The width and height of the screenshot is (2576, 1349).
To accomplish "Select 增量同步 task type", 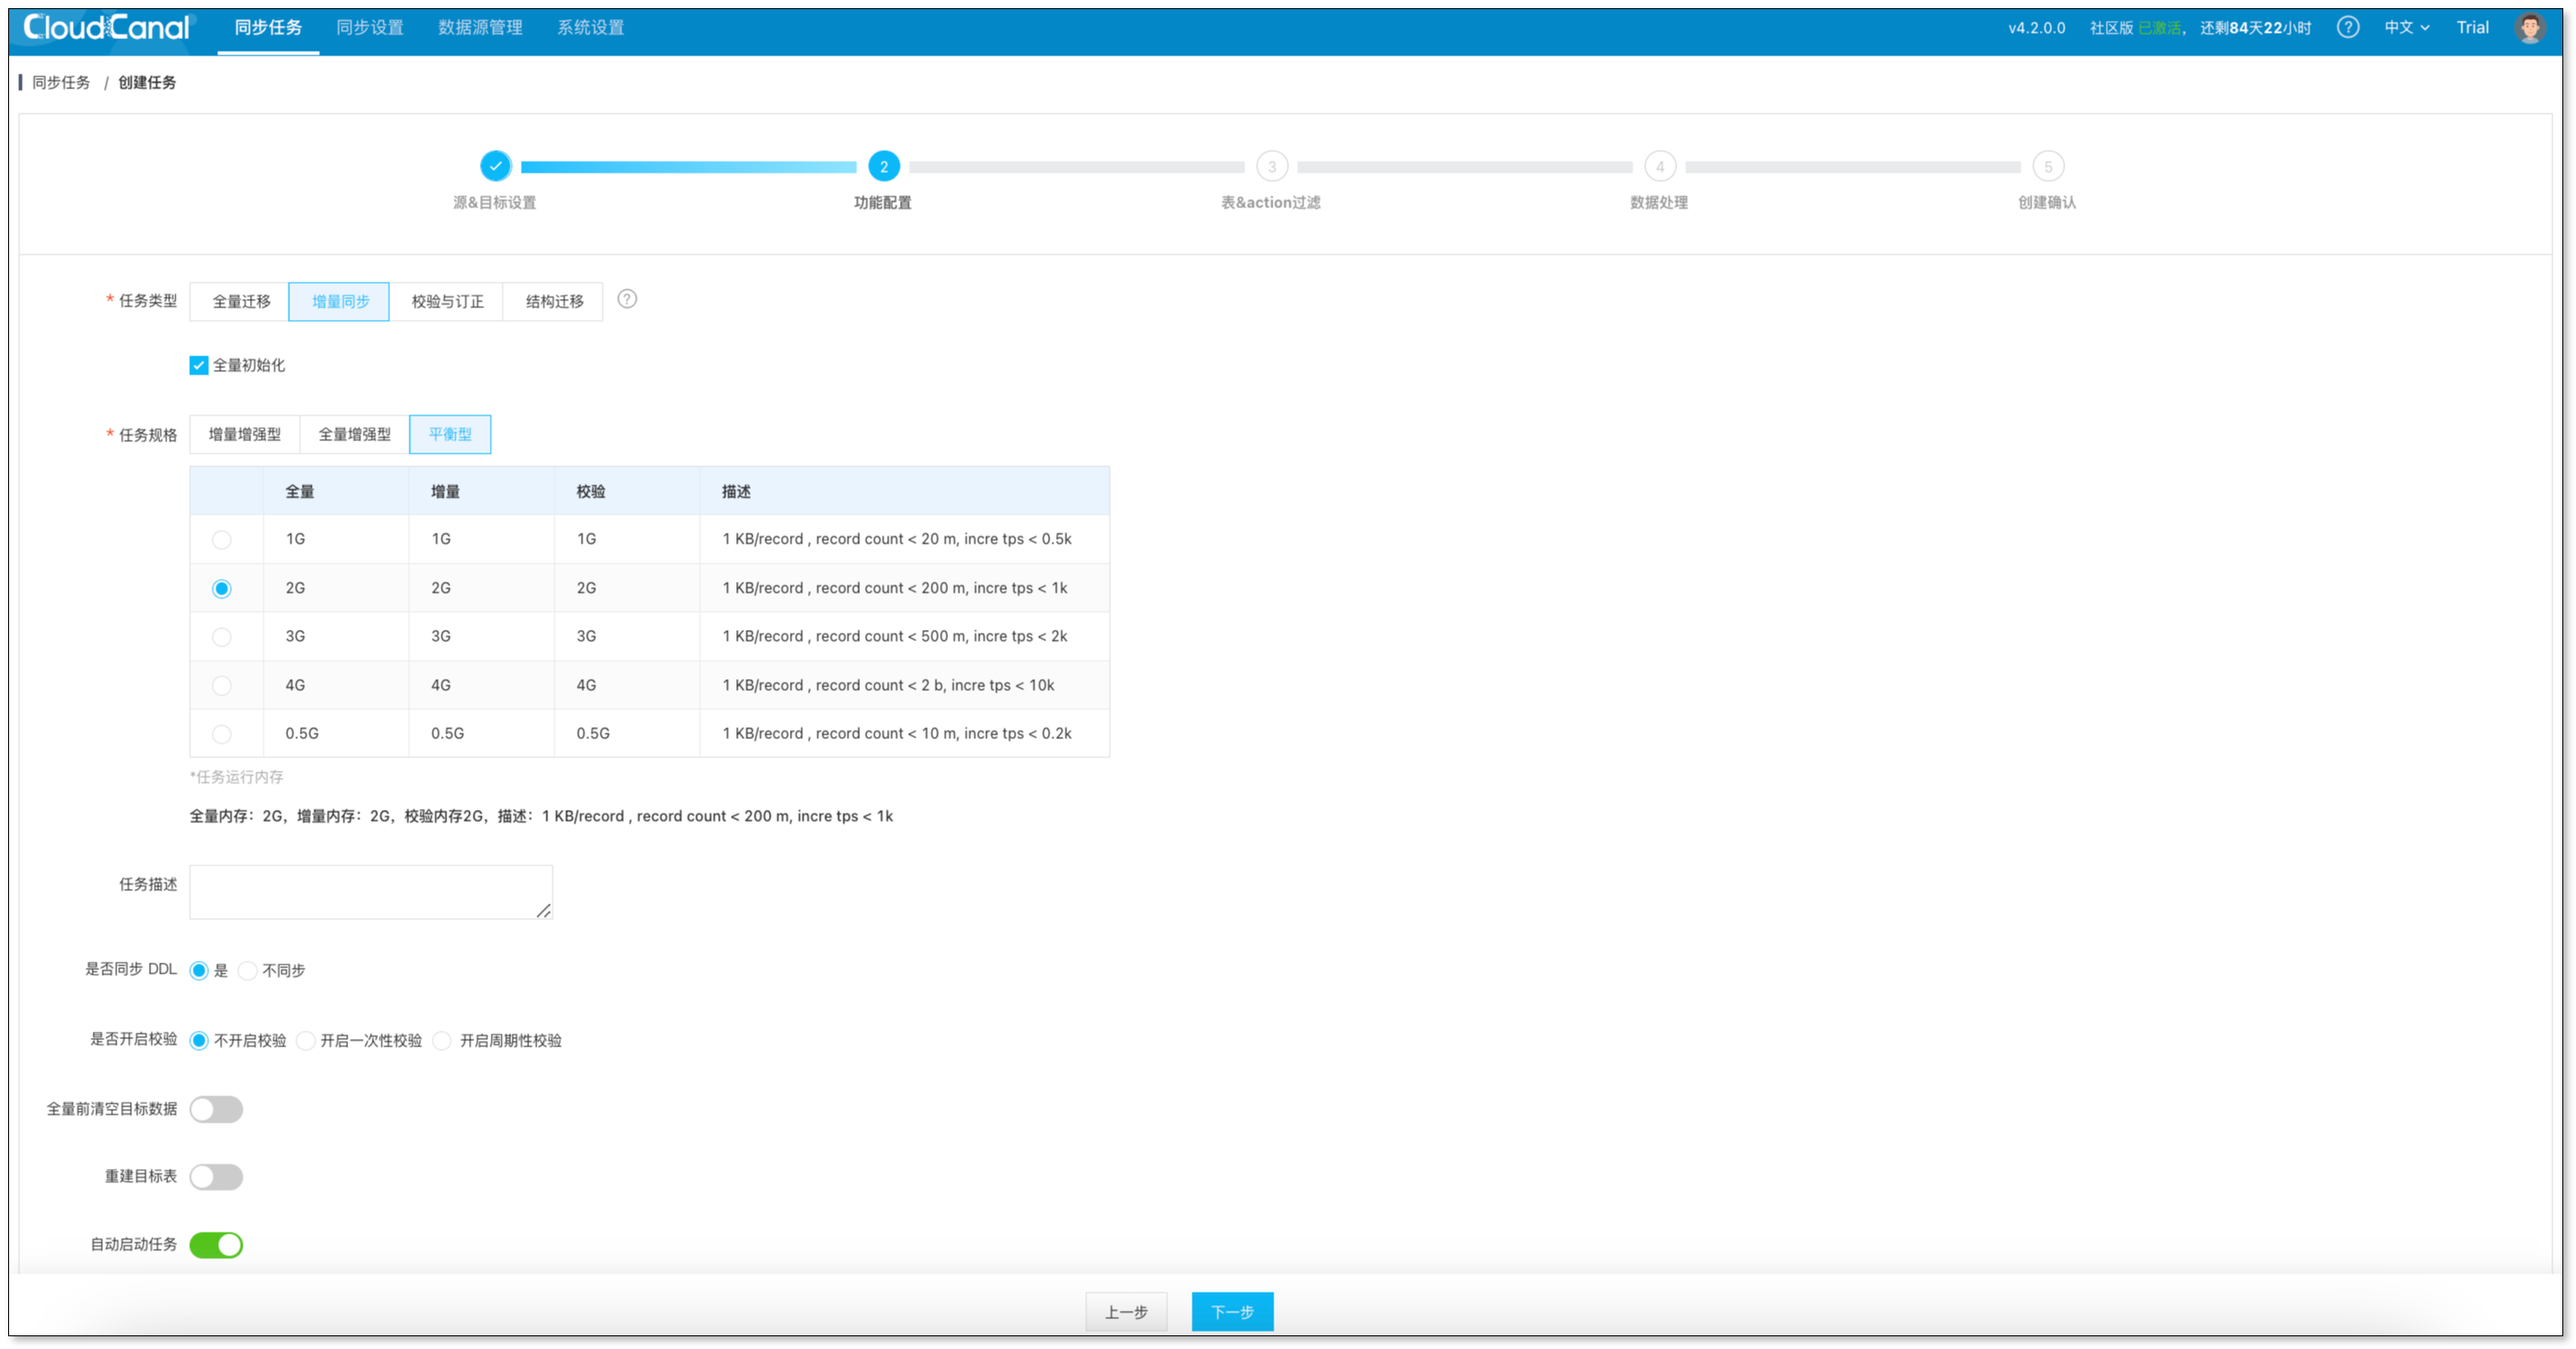I will tap(339, 301).
